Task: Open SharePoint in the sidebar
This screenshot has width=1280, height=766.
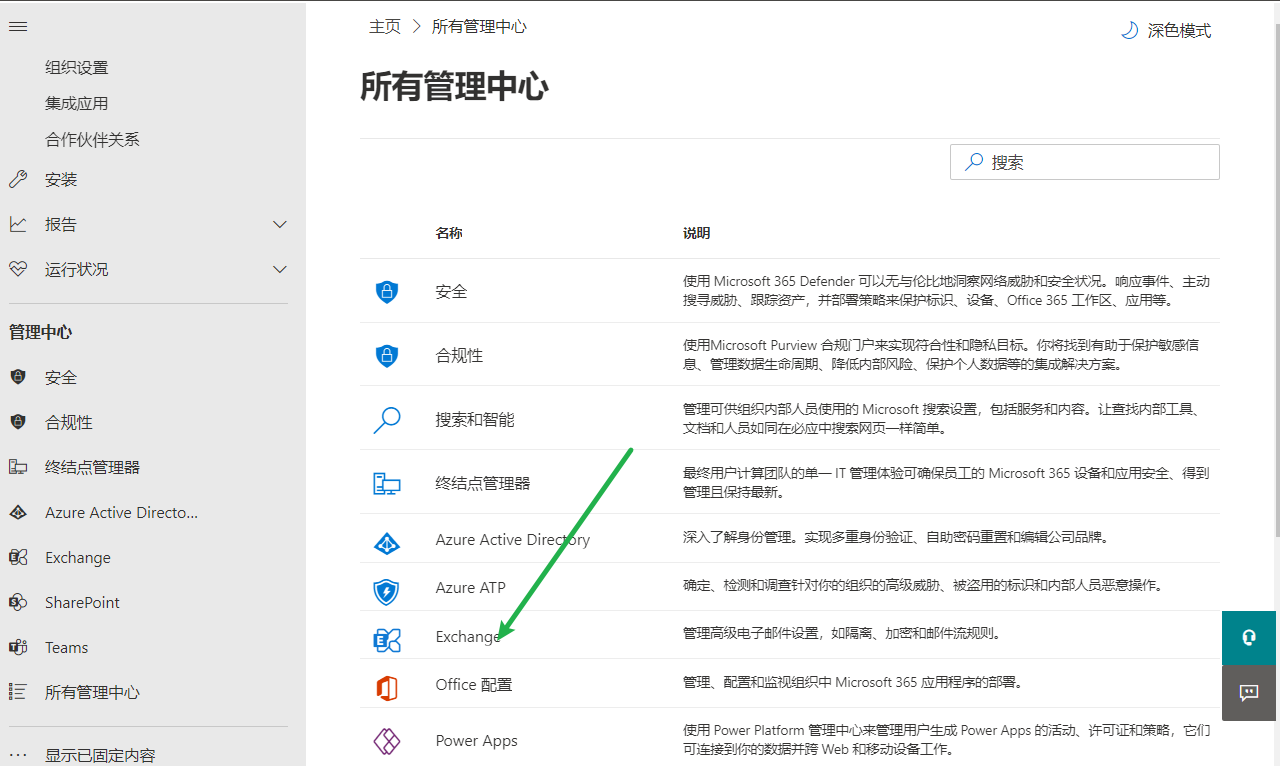Action: pyautogui.click(x=82, y=603)
